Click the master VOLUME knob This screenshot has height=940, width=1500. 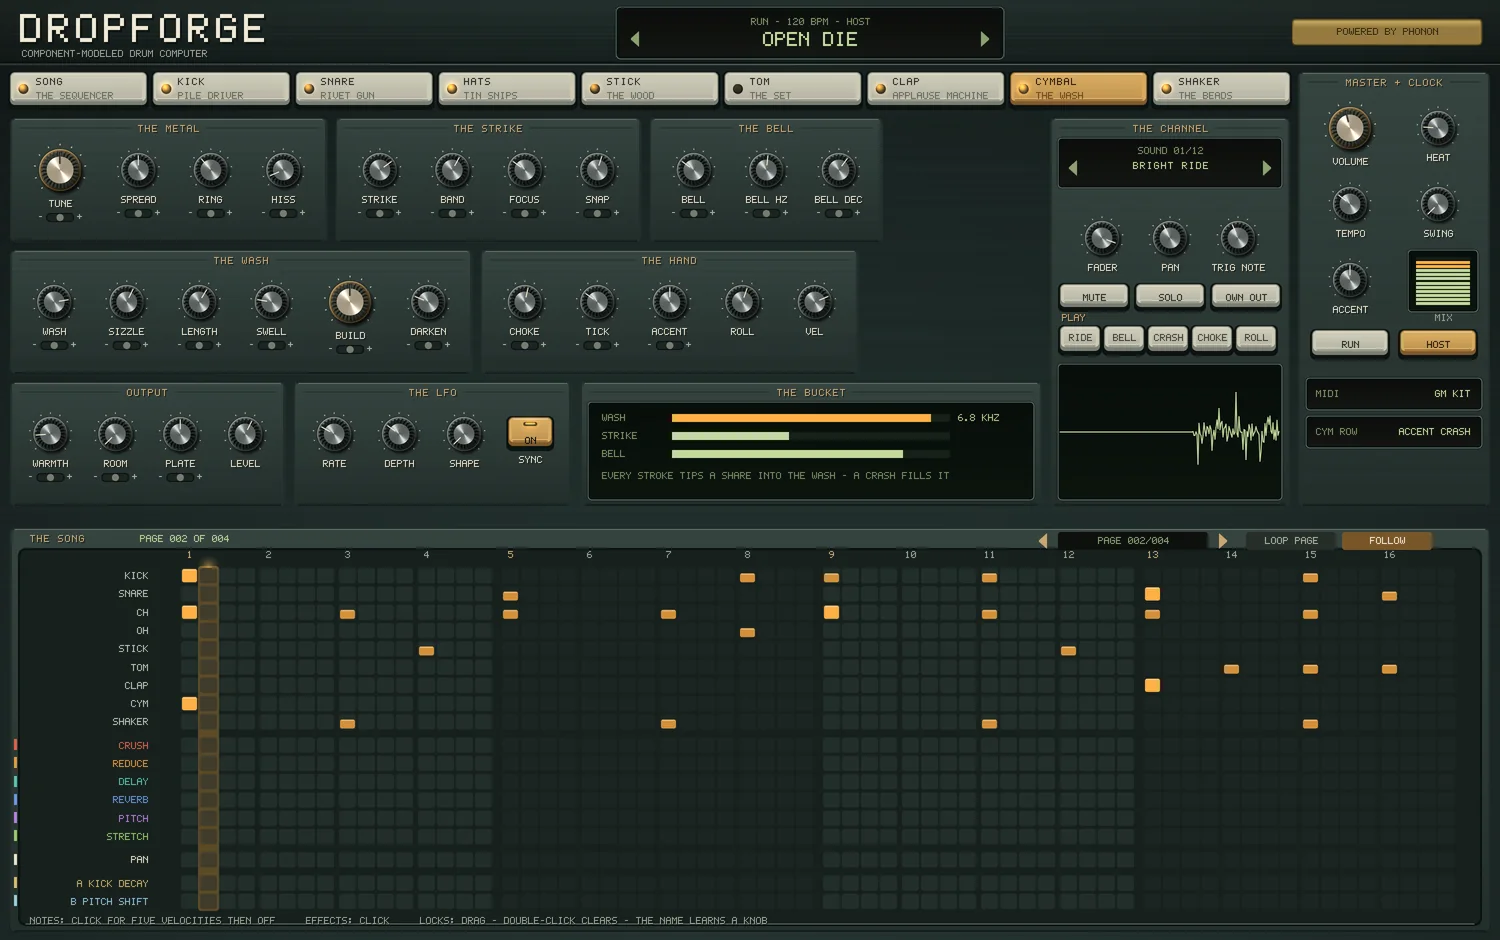pos(1350,129)
